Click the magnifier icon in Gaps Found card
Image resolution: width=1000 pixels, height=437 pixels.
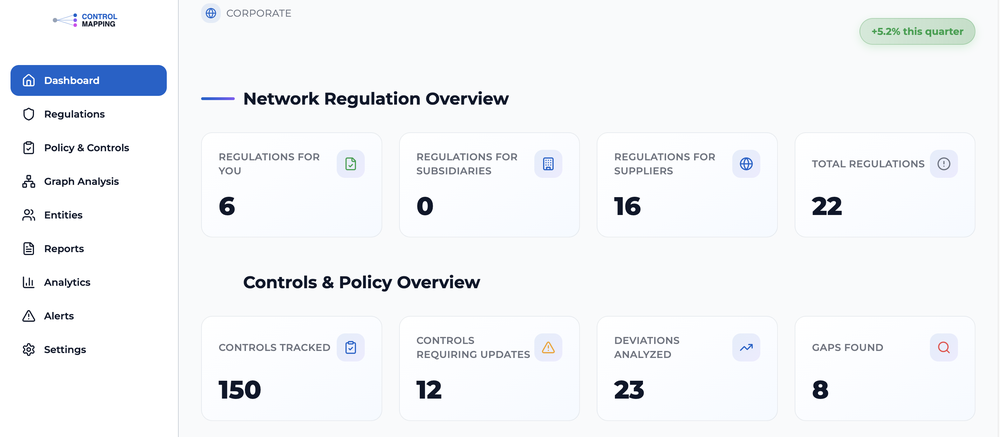944,347
